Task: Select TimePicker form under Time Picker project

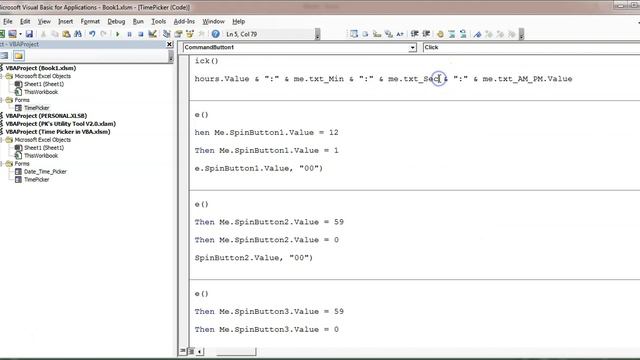Action: (36, 180)
